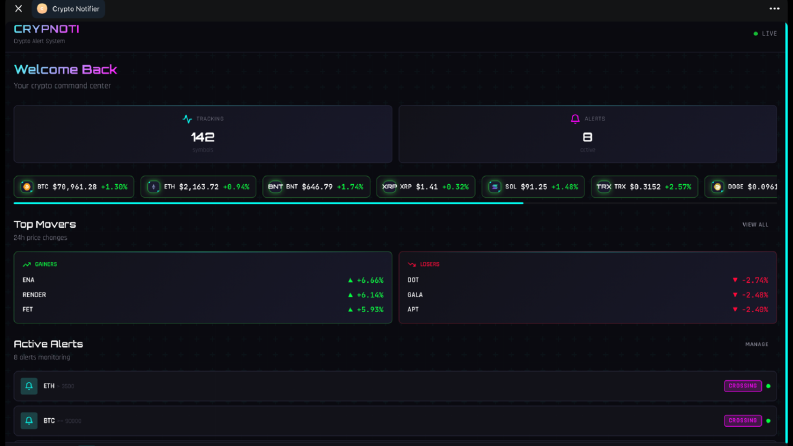The height and width of the screenshot is (446, 793).
Task: Click the BNT coin icon in ticker
Action: 275,187
